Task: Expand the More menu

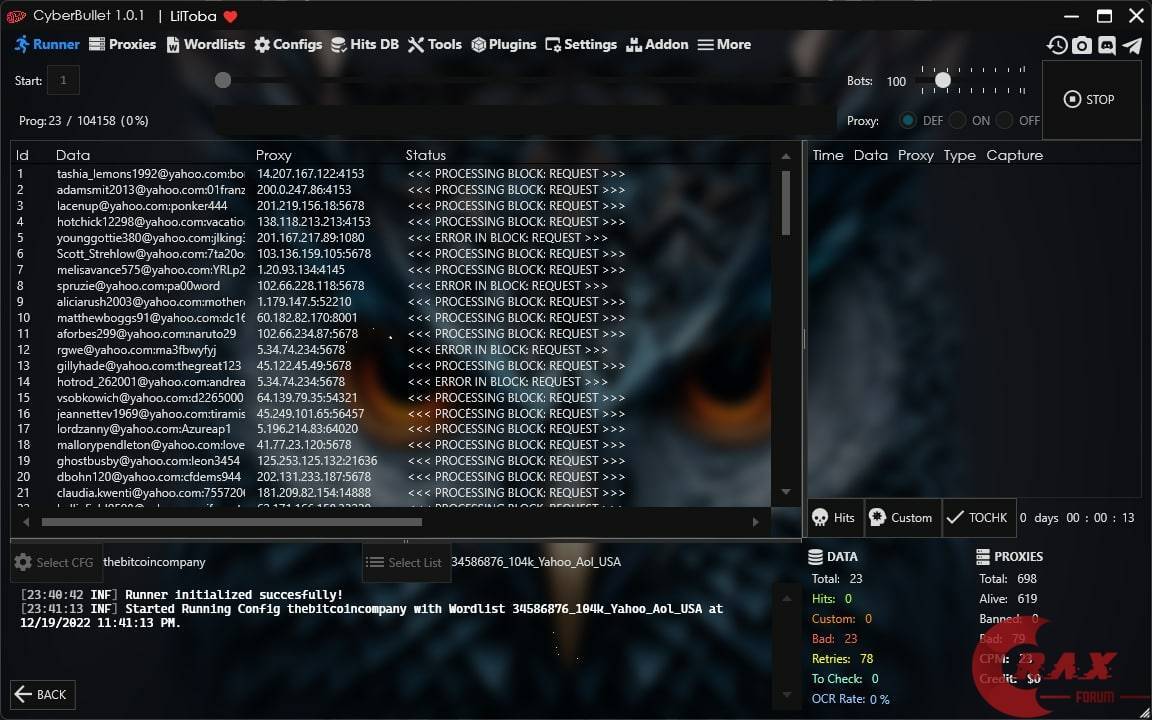Action: tap(724, 45)
